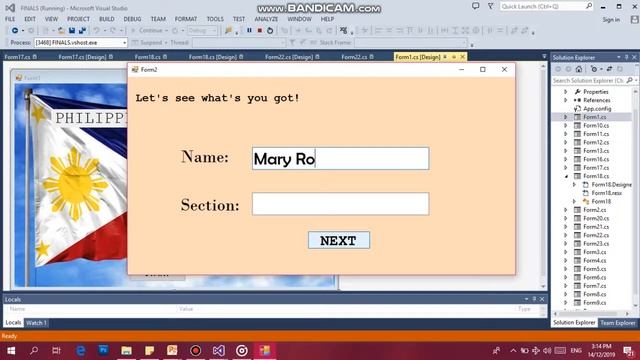Click the feedback chat icon in title bar
Screen dimensions: 640x360
(x=476, y=6)
